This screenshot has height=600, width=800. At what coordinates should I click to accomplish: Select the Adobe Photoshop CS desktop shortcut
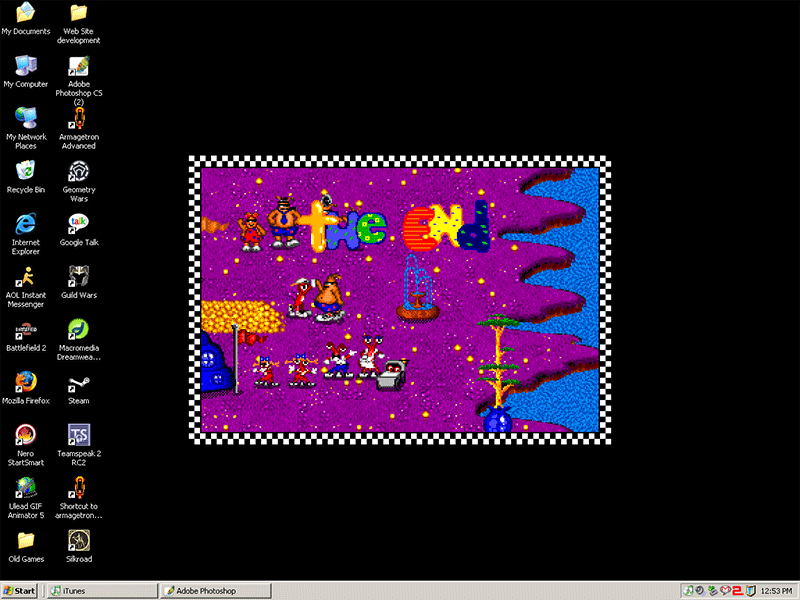(x=79, y=67)
